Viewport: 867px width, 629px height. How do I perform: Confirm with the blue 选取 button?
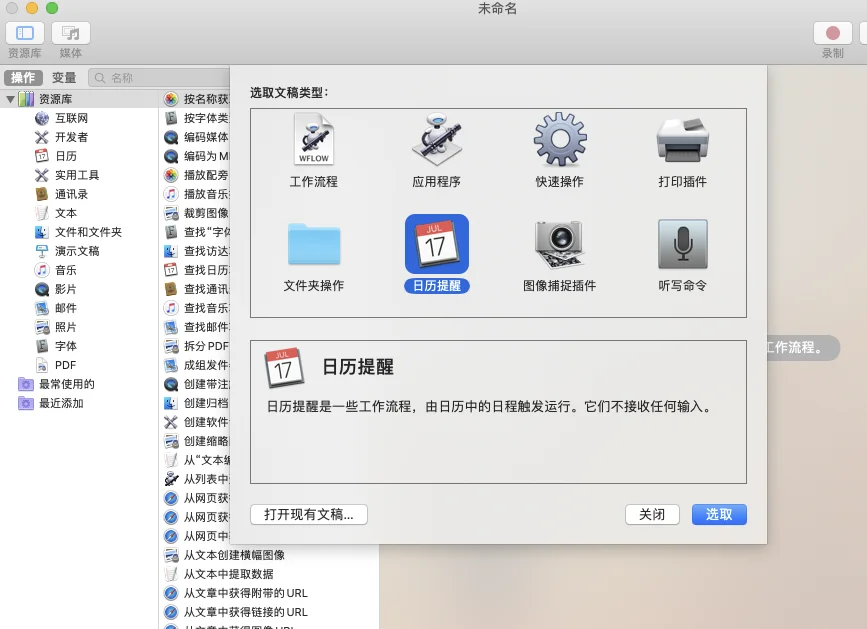pos(719,515)
